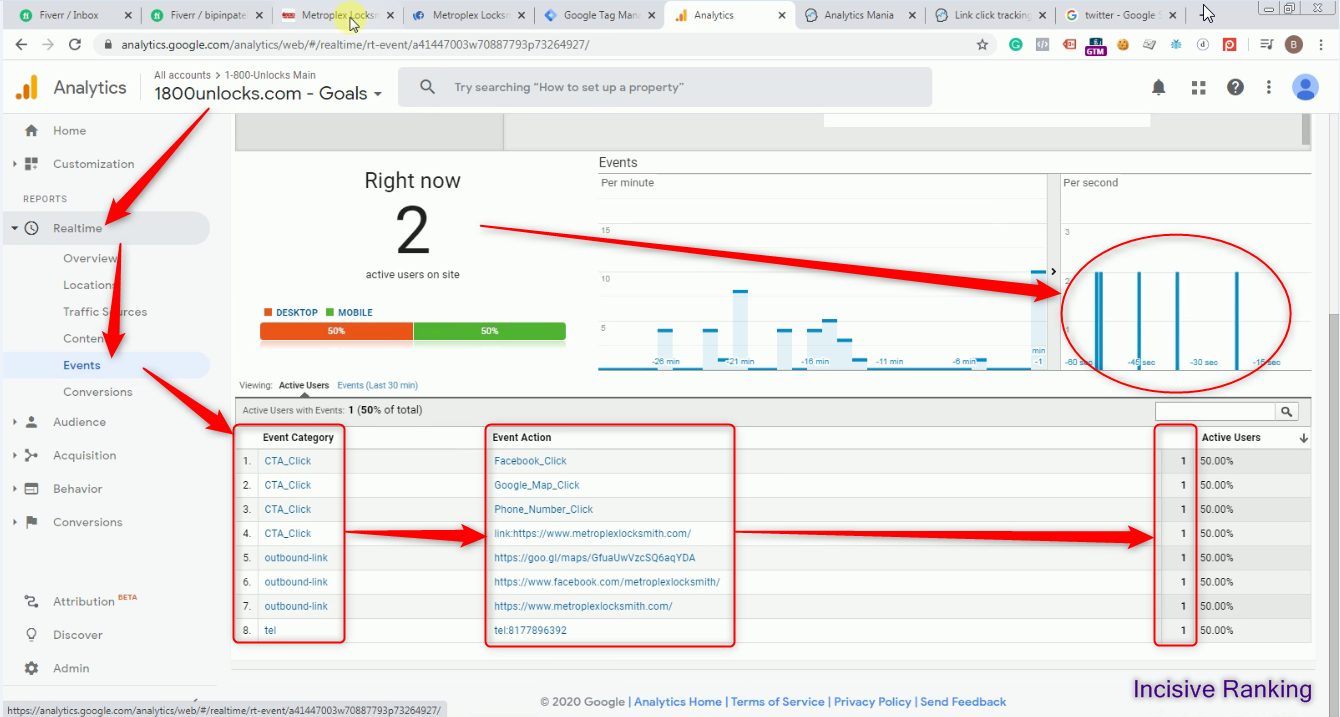Switch to Active Users view
Screen dimensions: 1340x717
304,385
